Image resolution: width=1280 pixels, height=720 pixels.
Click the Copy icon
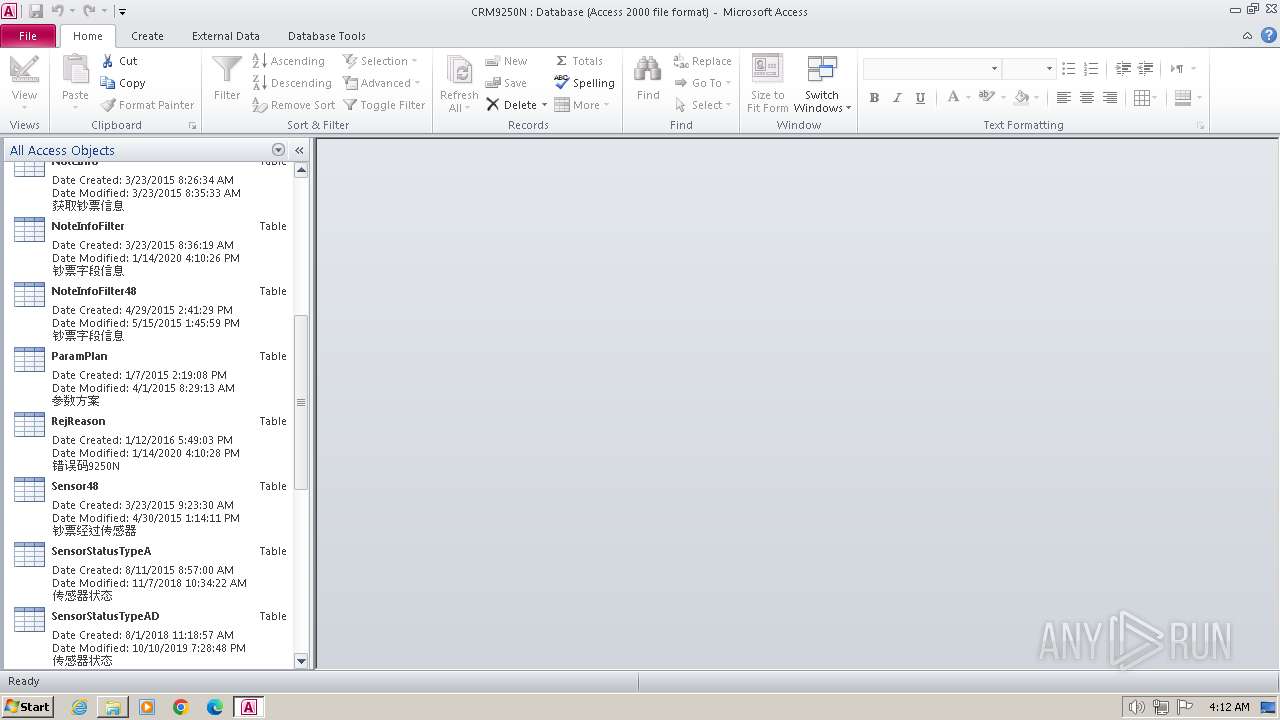(x=108, y=83)
